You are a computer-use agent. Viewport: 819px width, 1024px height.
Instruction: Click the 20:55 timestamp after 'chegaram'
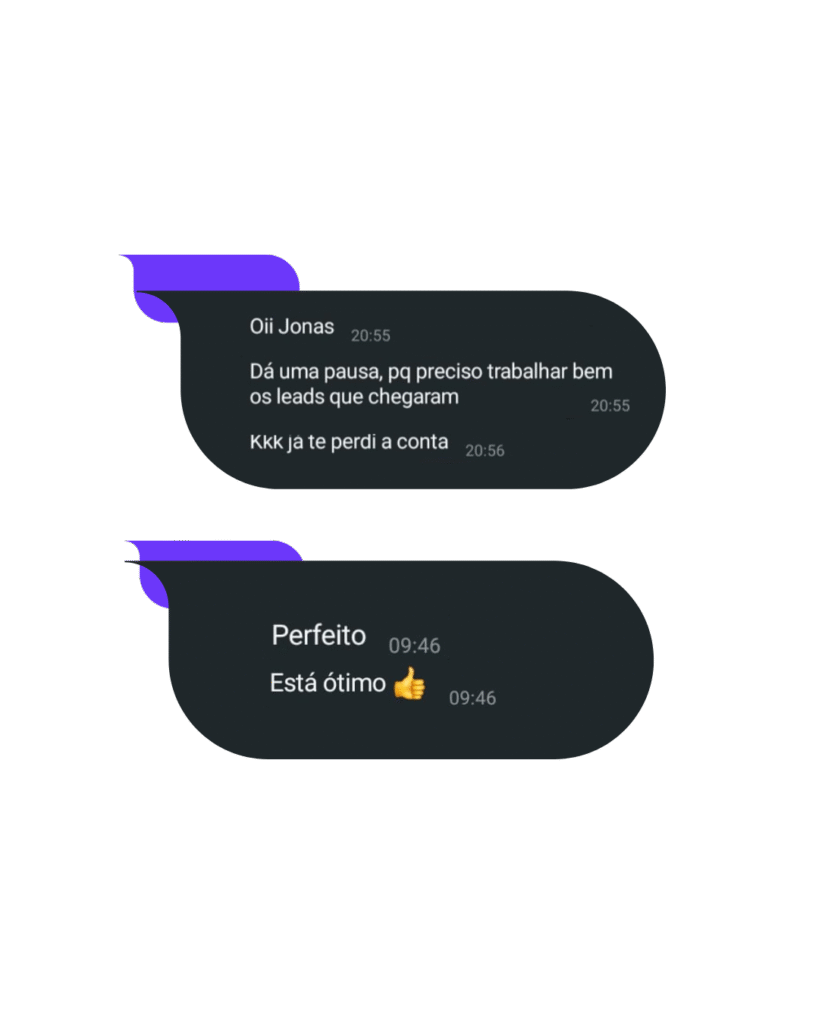[x=610, y=406]
